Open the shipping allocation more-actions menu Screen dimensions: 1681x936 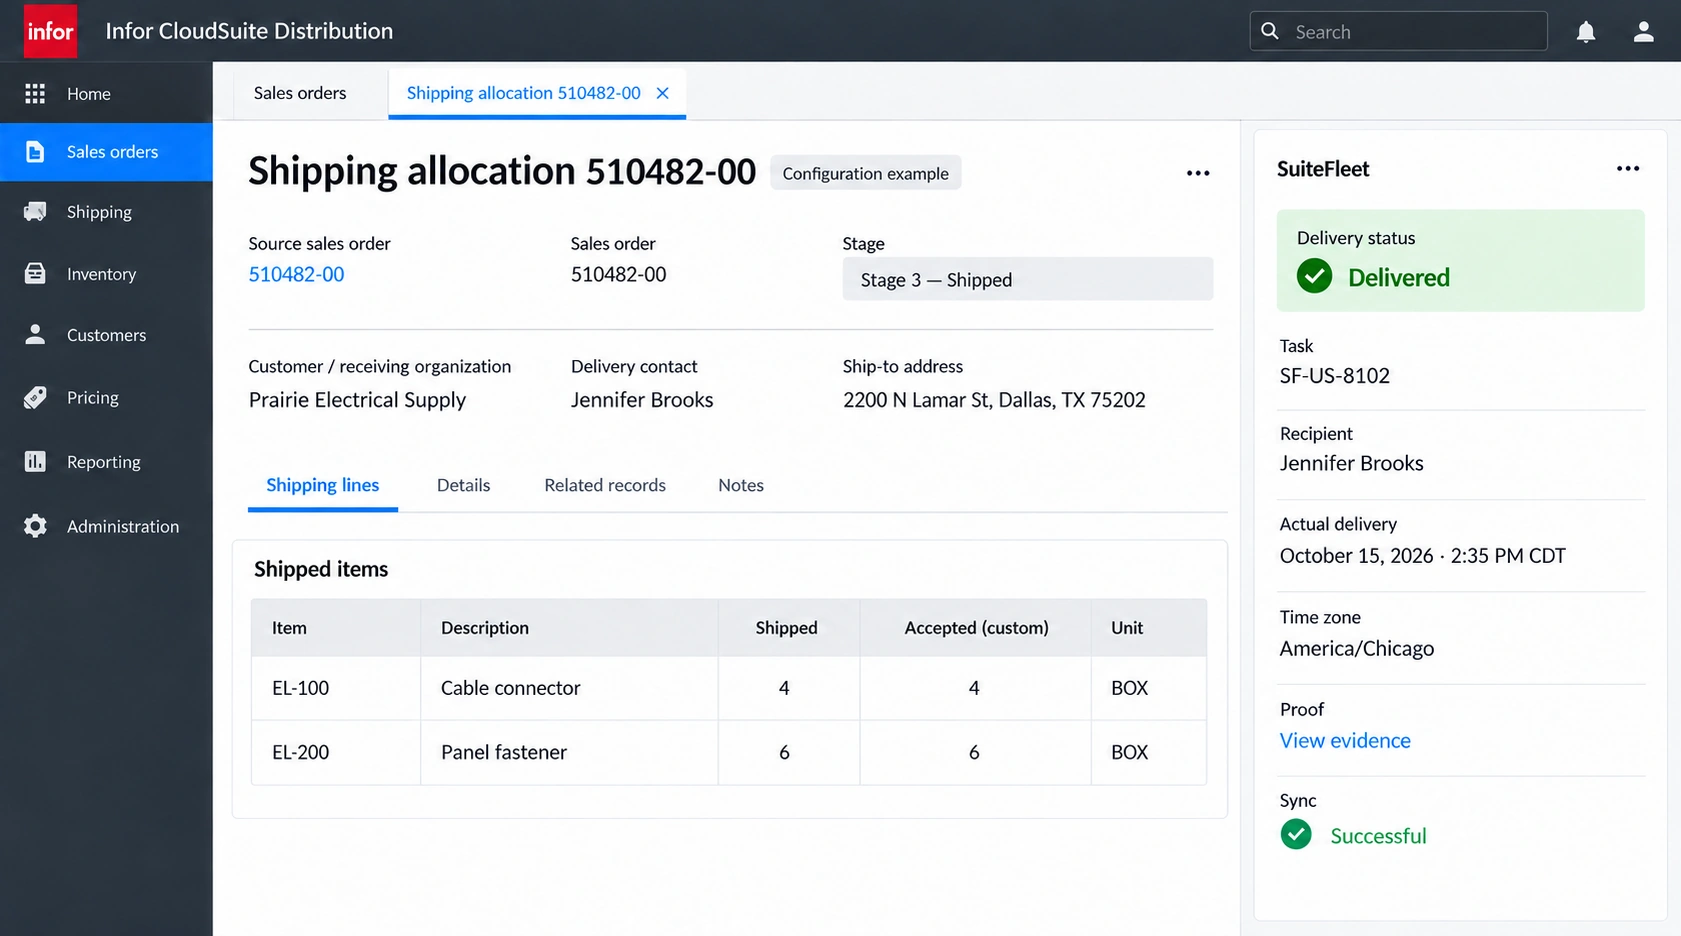[x=1198, y=173]
